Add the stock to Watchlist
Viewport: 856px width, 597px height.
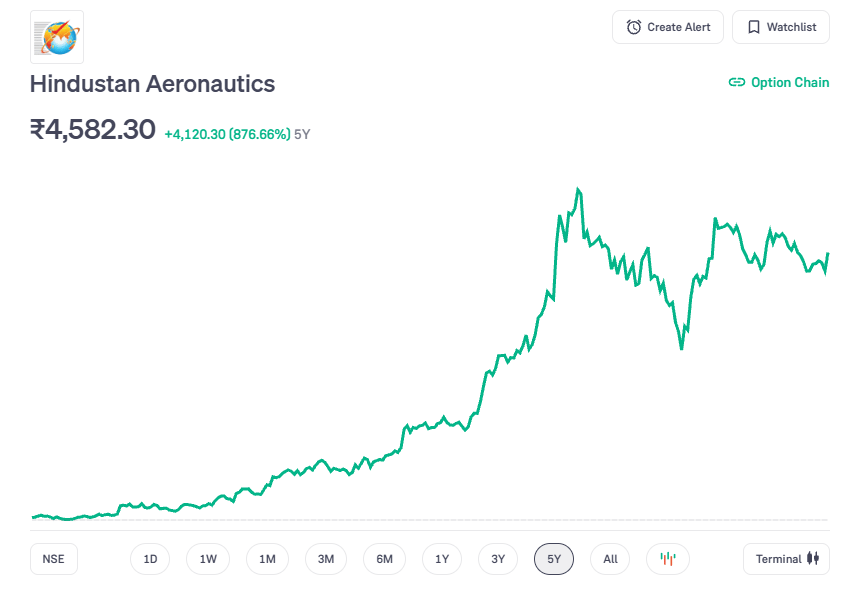point(780,27)
